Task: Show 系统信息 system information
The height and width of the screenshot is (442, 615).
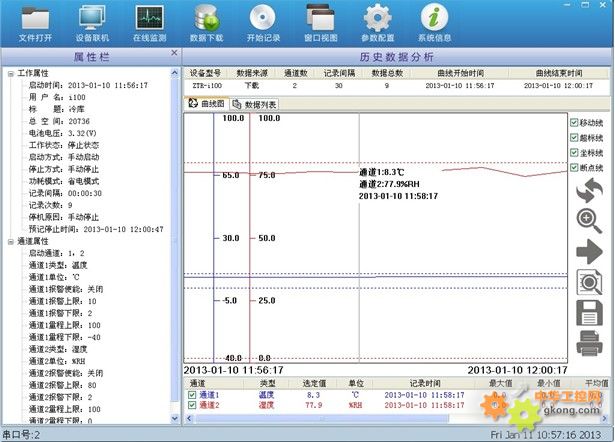Action: [x=433, y=22]
